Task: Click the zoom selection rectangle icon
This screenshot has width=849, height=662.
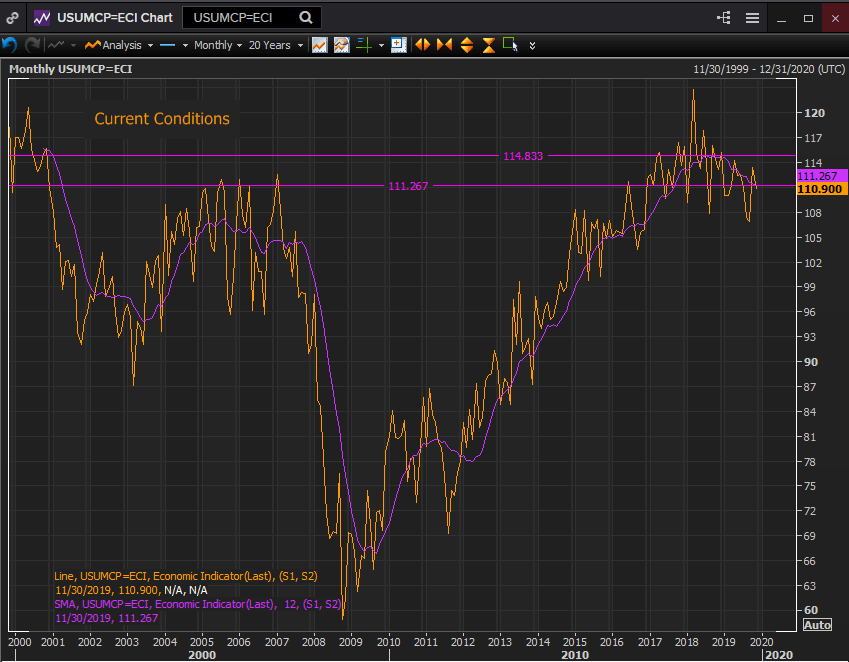Action: coord(510,45)
